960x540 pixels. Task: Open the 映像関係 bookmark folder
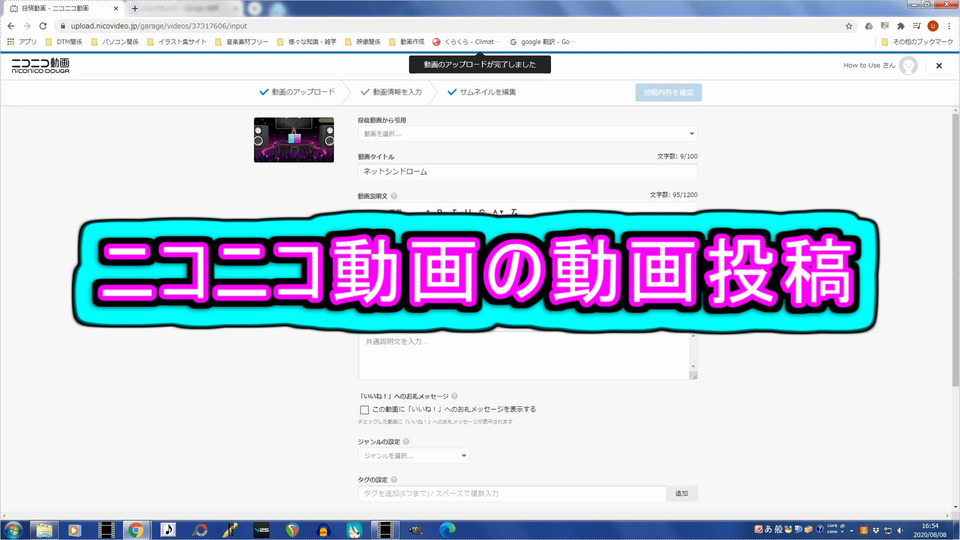(x=362, y=42)
